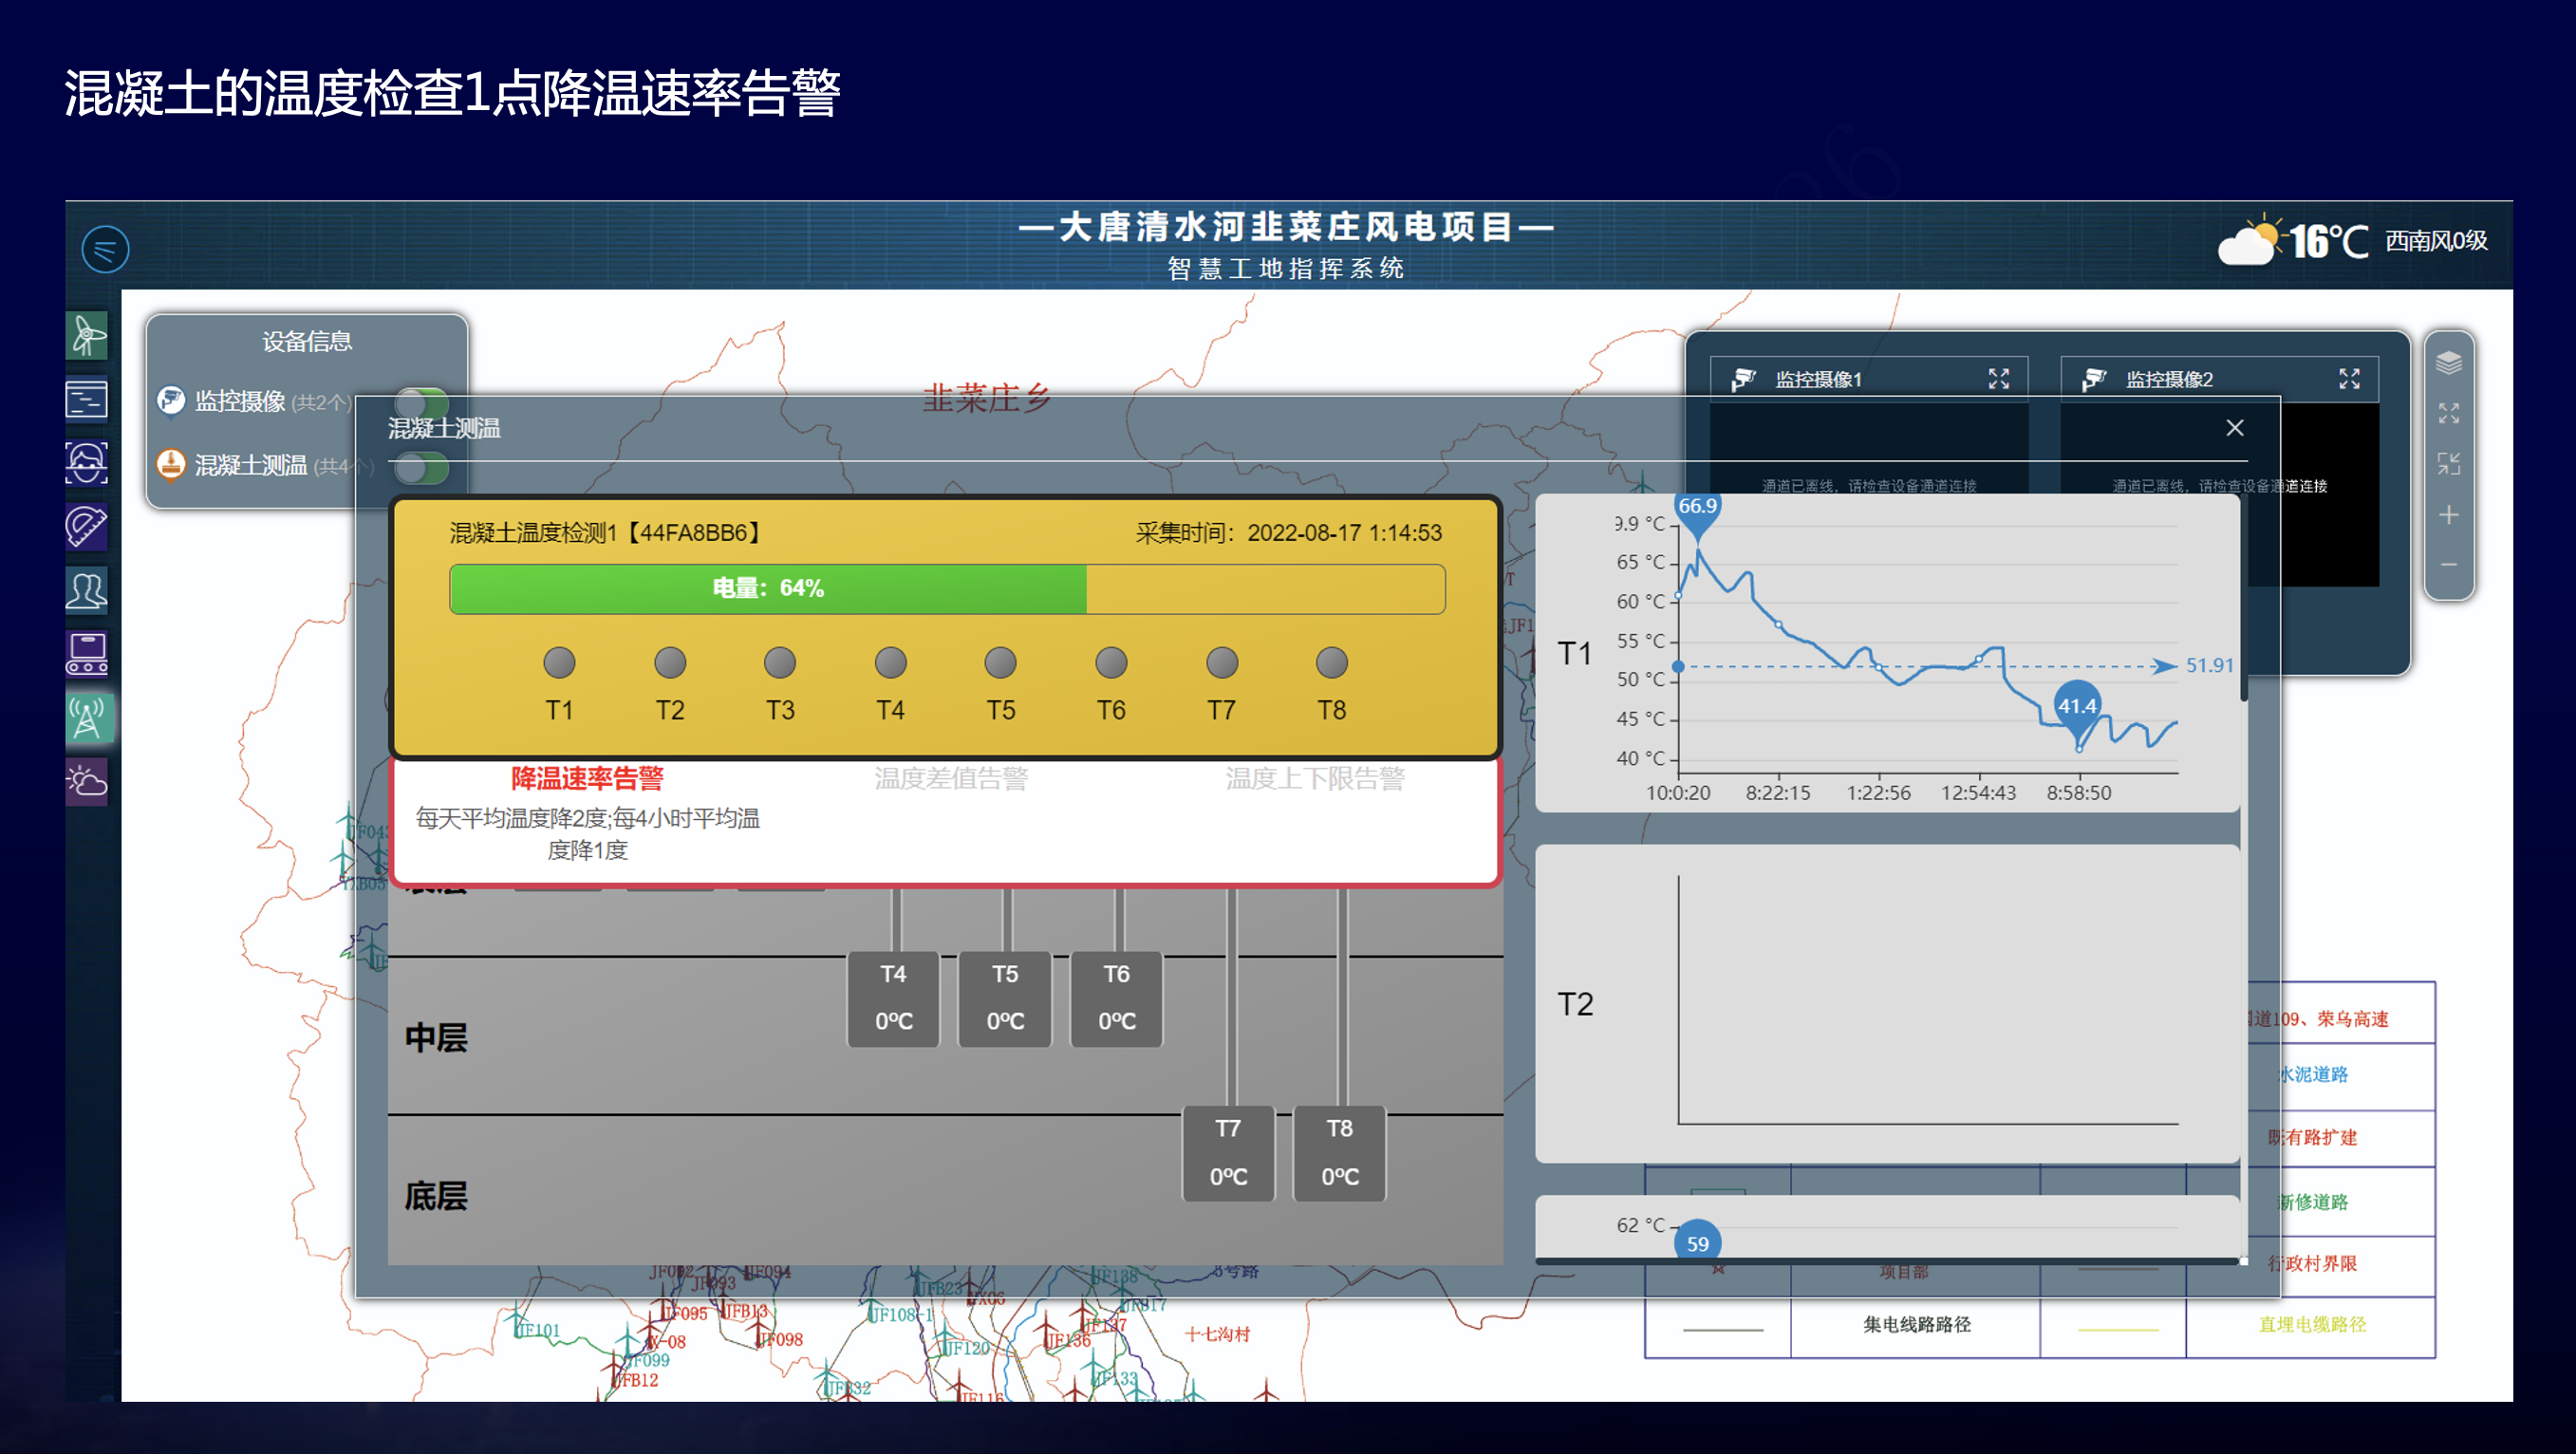Open the face recognition sidebar icon
This screenshot has width=2576, height=1454.
click(x=87, y=463)
